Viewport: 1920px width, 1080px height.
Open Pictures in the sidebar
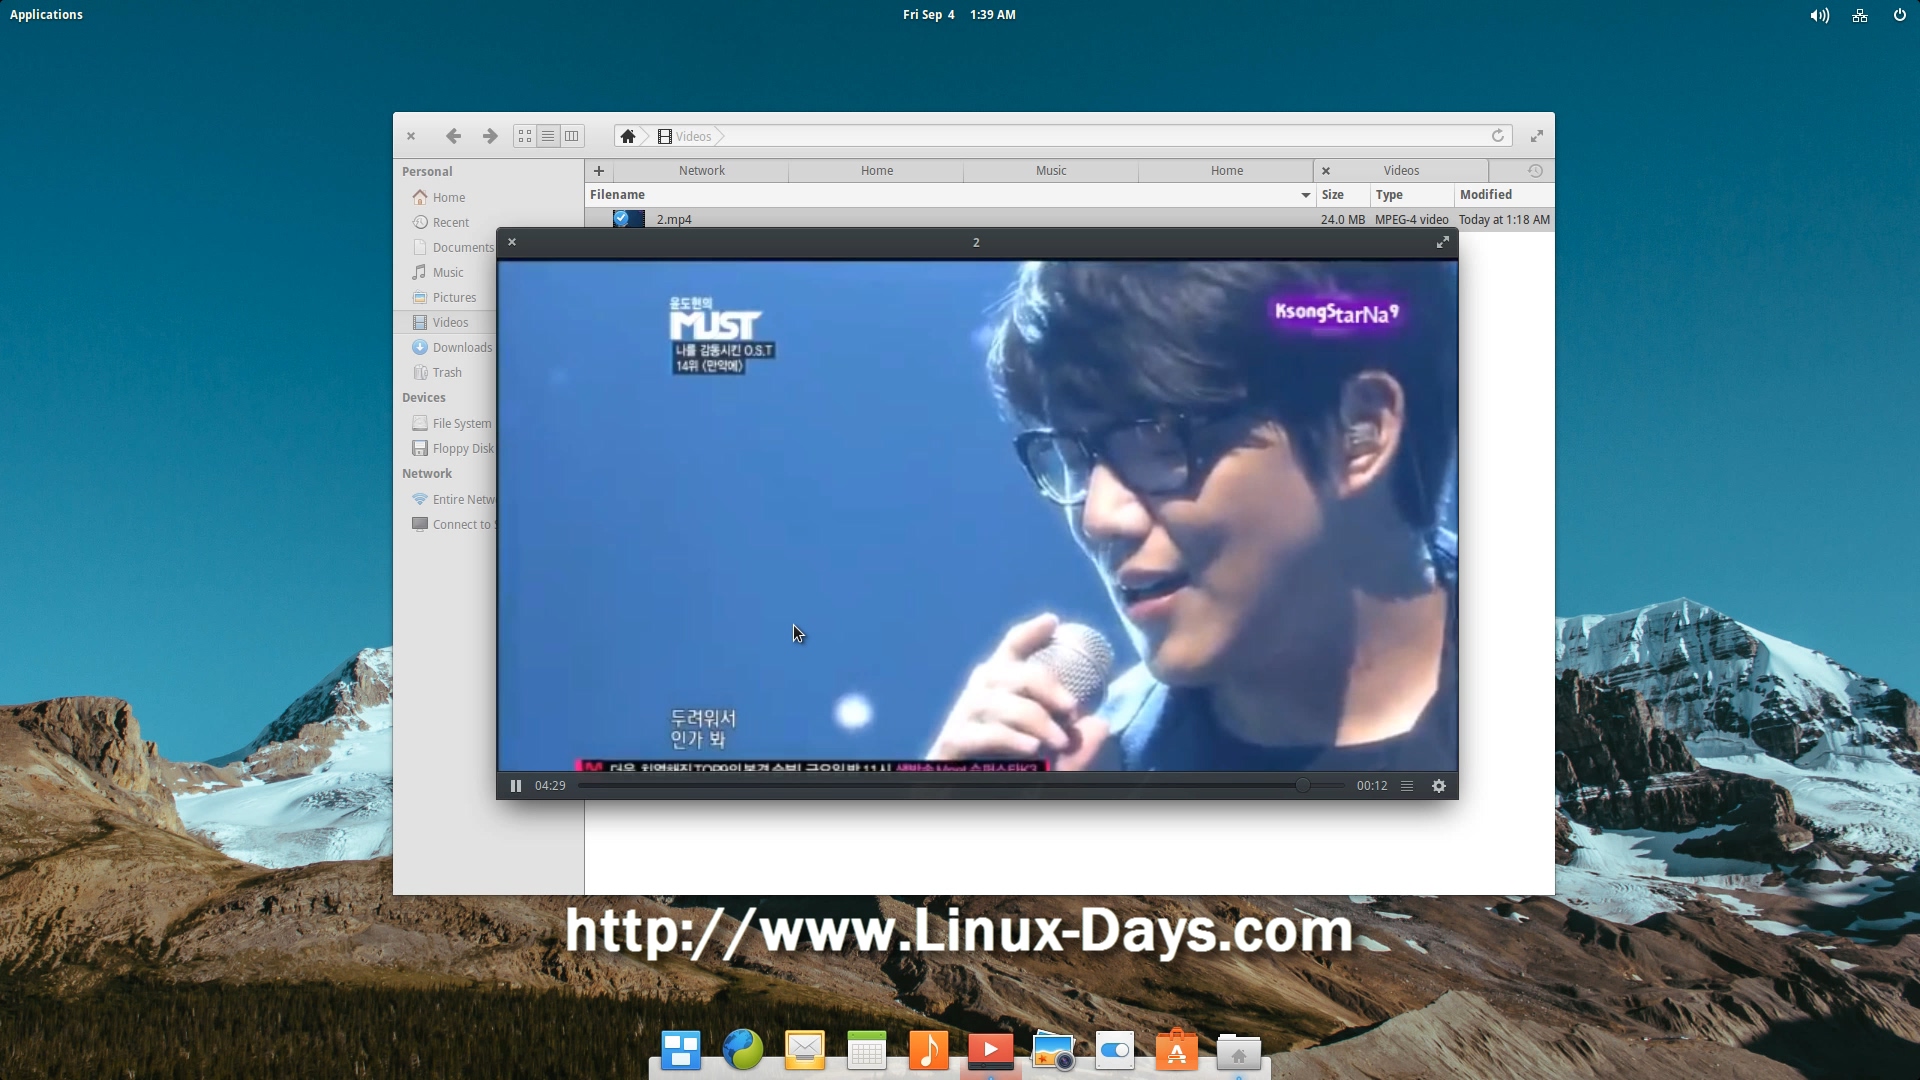[445, 298]
